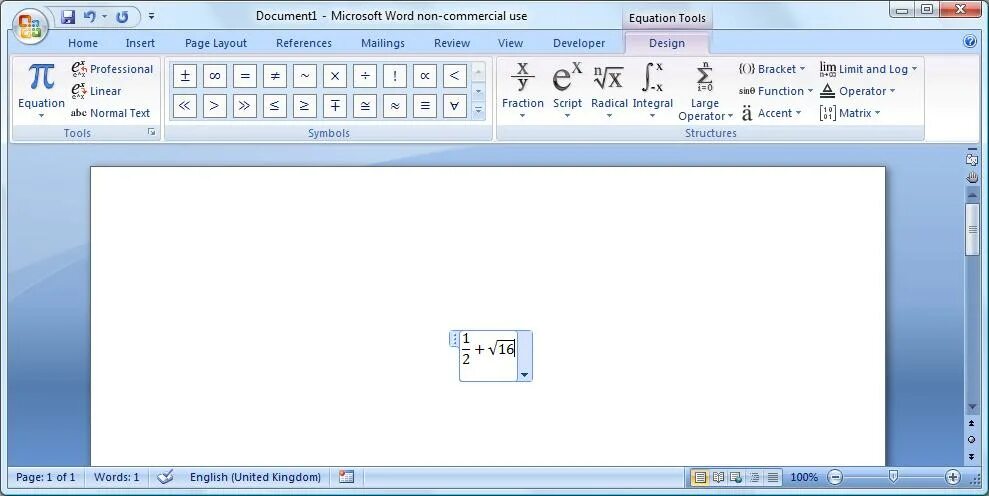Click the equation move handle
The image size is (989, 496).
coord(454,340)
